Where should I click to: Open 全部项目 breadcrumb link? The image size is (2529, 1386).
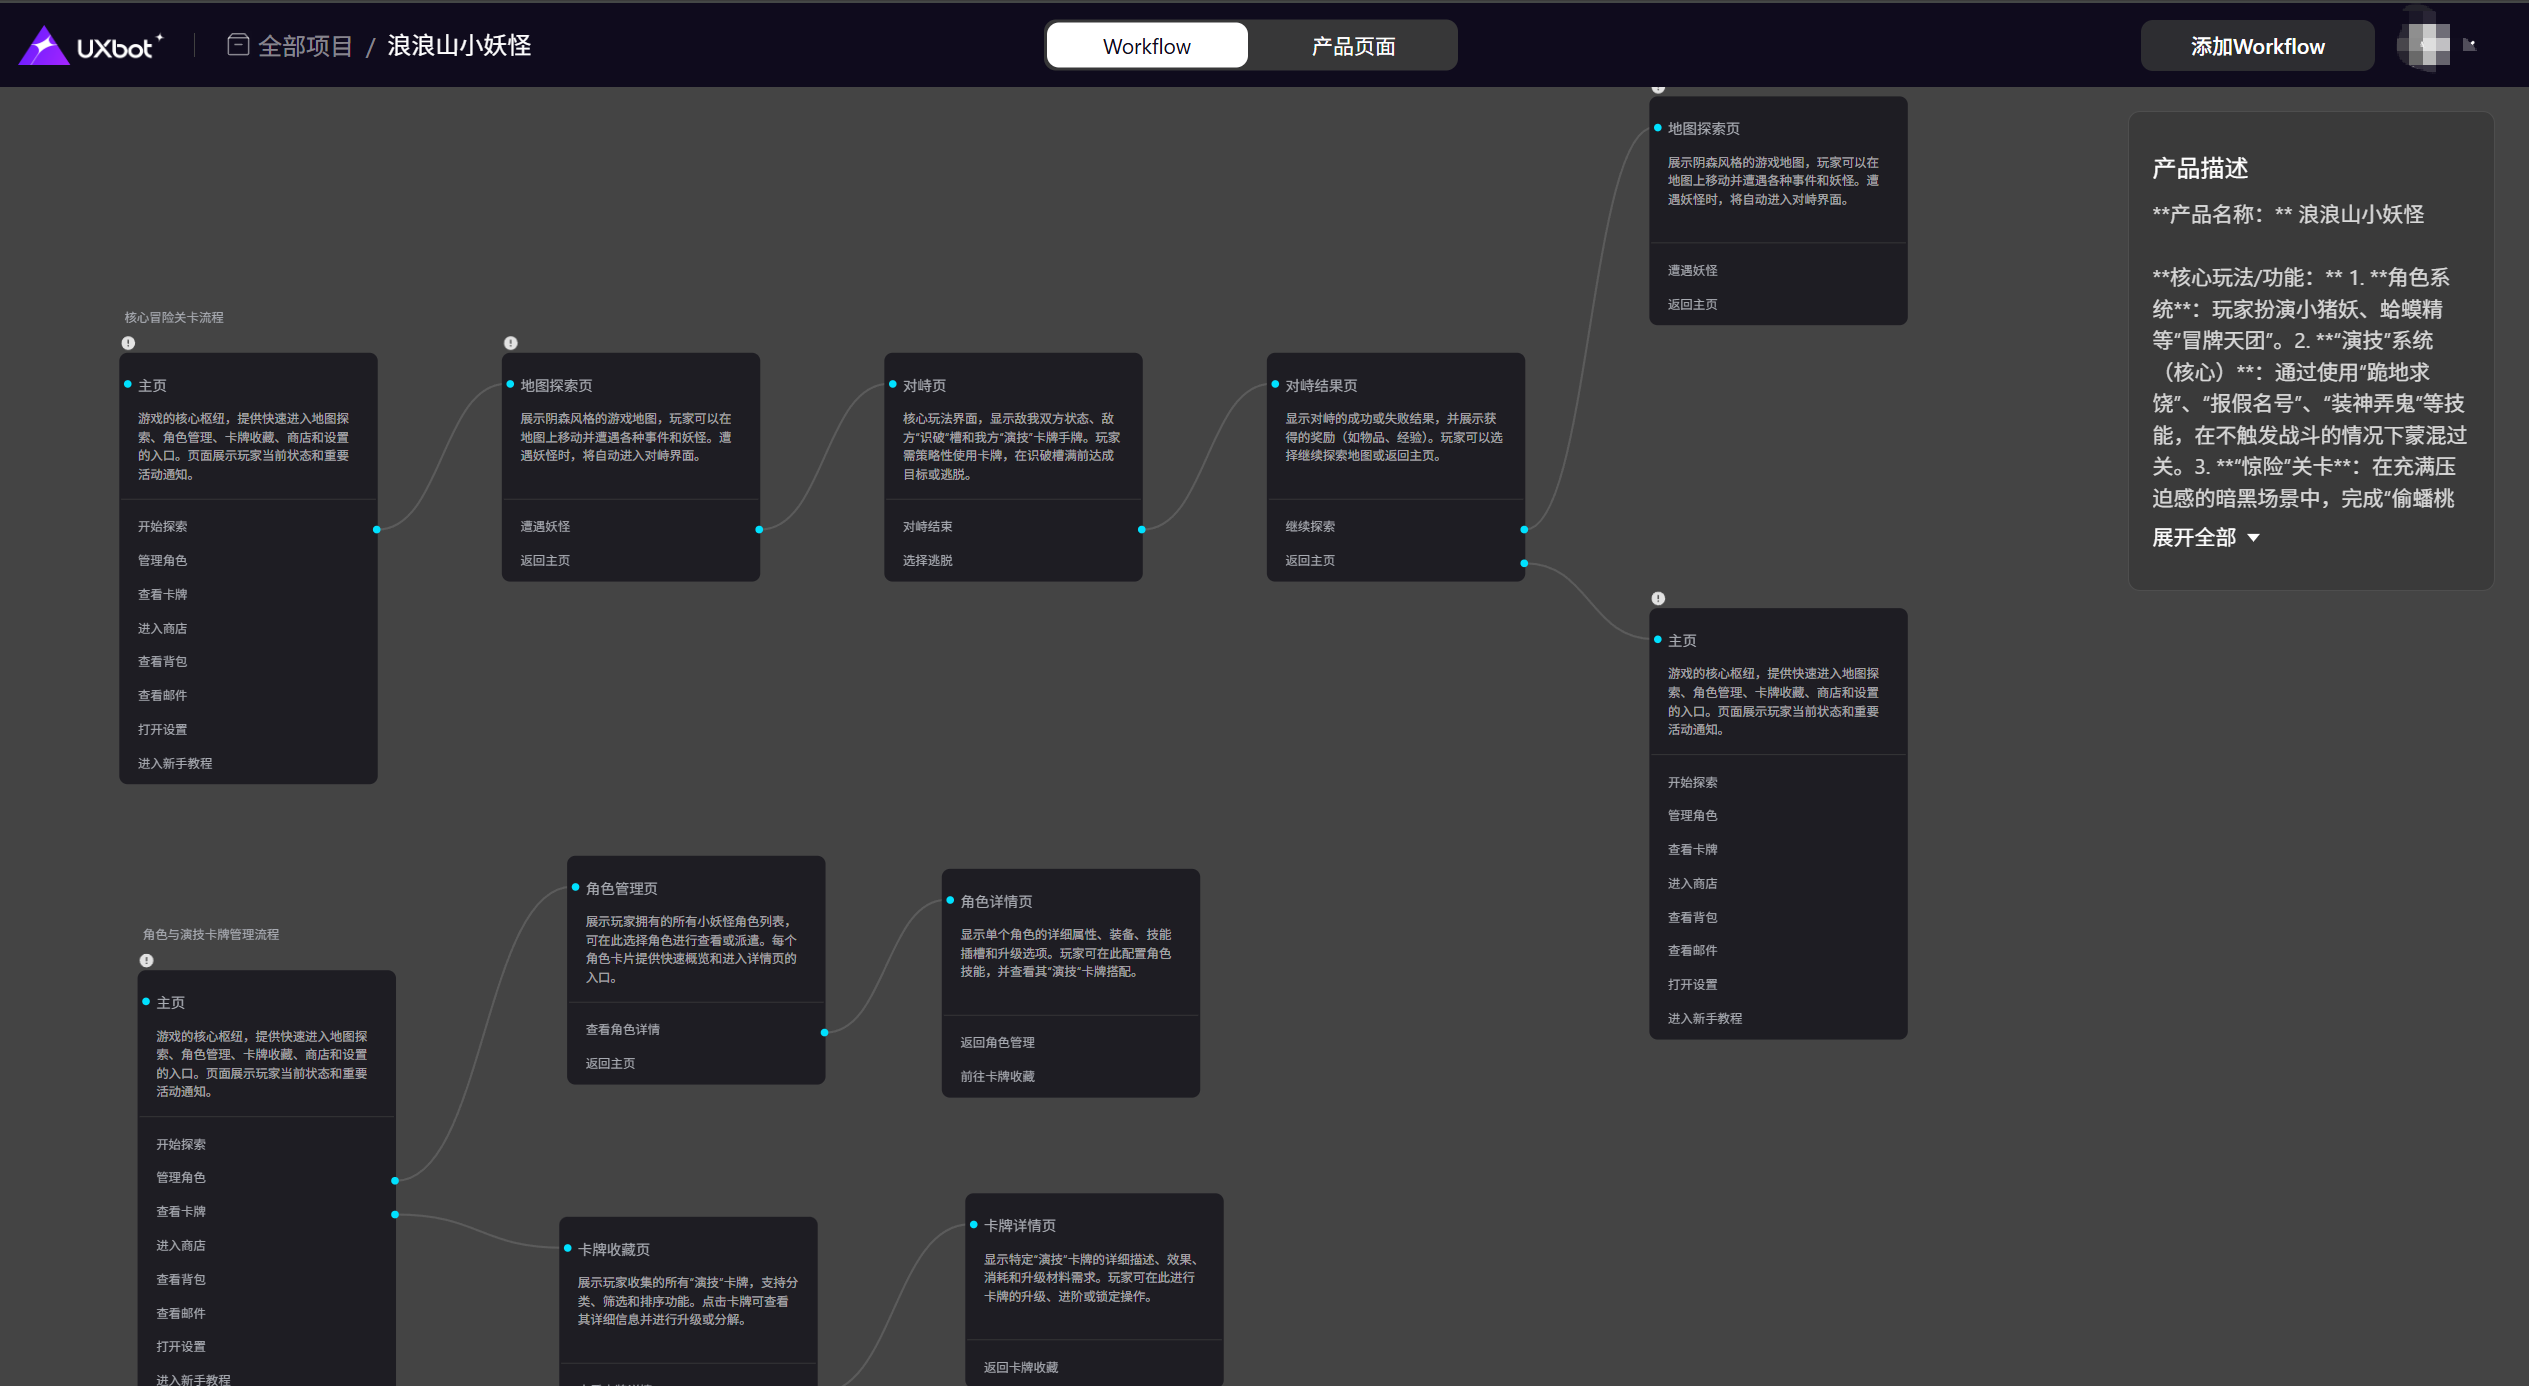coord(305,46)
